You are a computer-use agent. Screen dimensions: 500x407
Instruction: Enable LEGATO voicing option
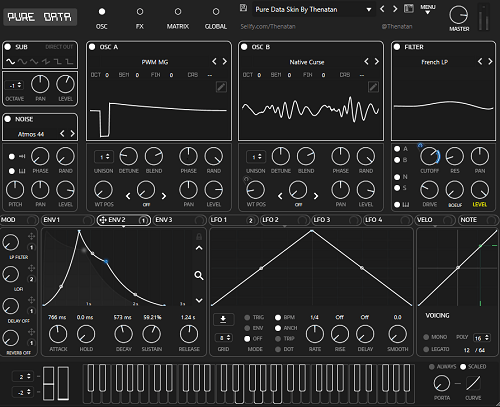(x=426, y=349)
